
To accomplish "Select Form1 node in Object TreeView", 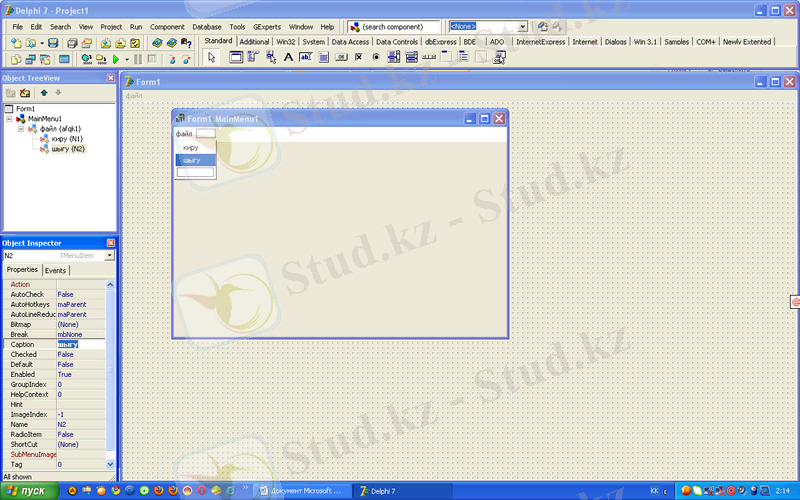I will 25,109.
